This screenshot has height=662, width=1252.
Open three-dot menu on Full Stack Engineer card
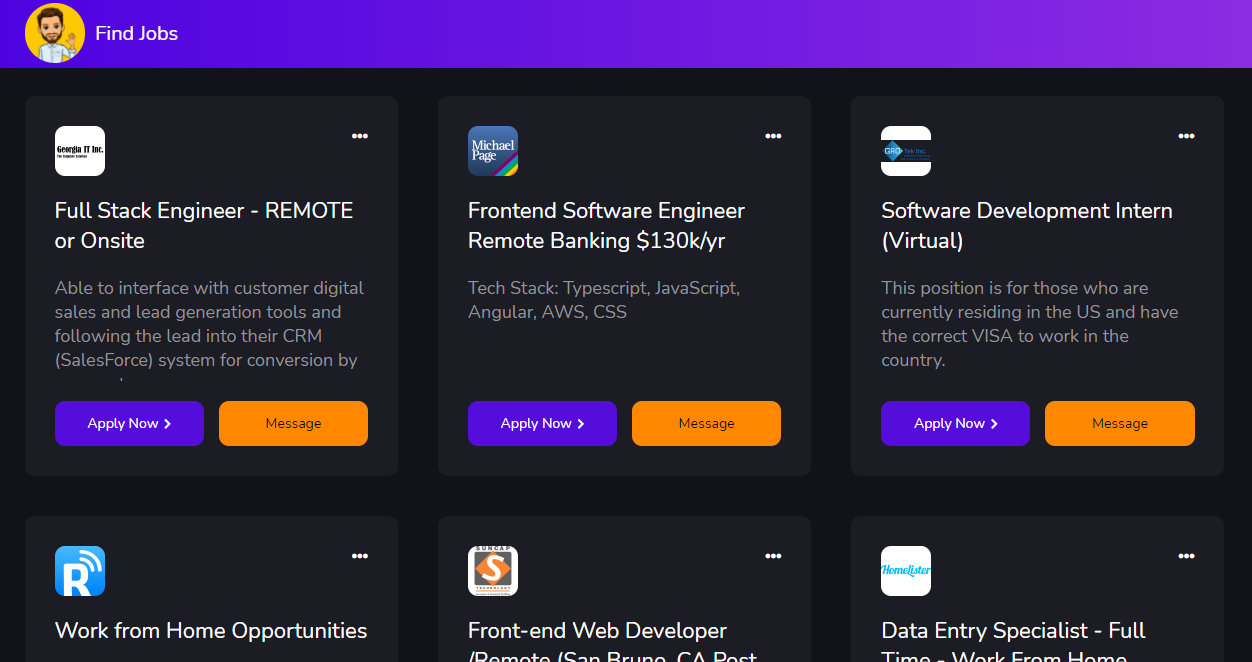click(360, 136)
